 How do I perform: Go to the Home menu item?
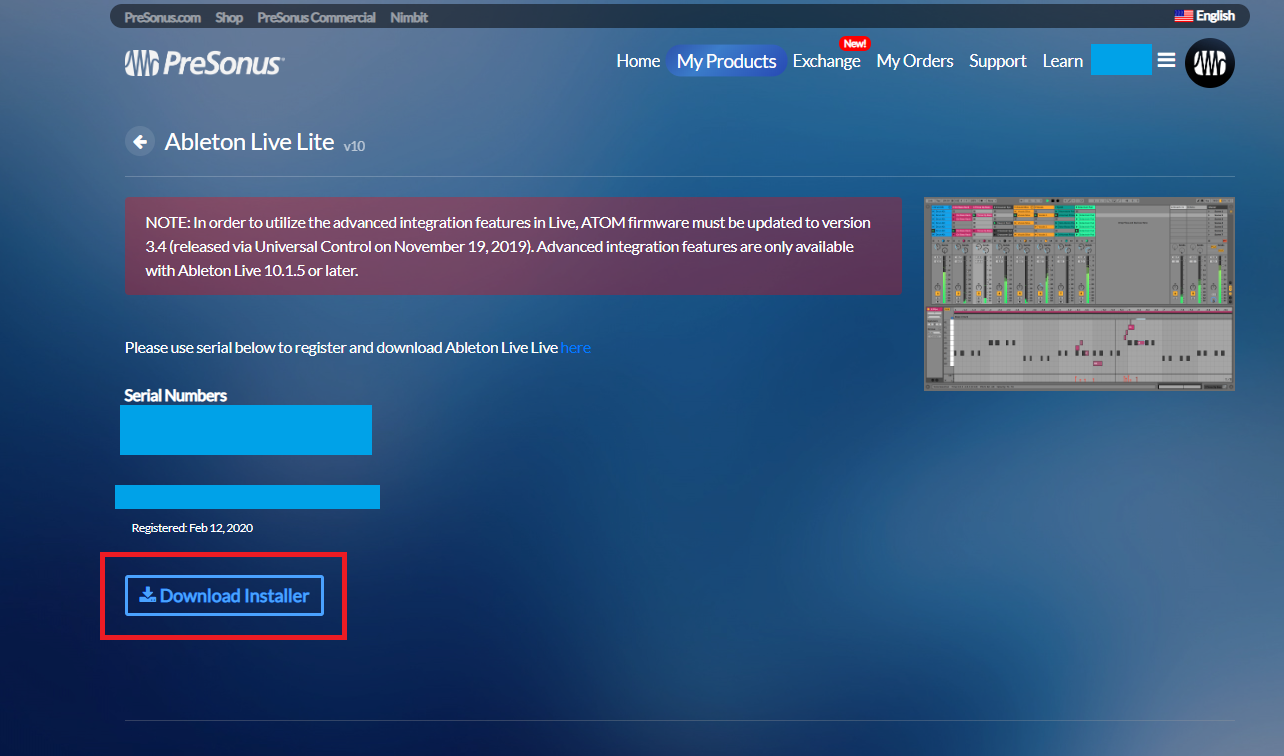[x=638, y=61]
